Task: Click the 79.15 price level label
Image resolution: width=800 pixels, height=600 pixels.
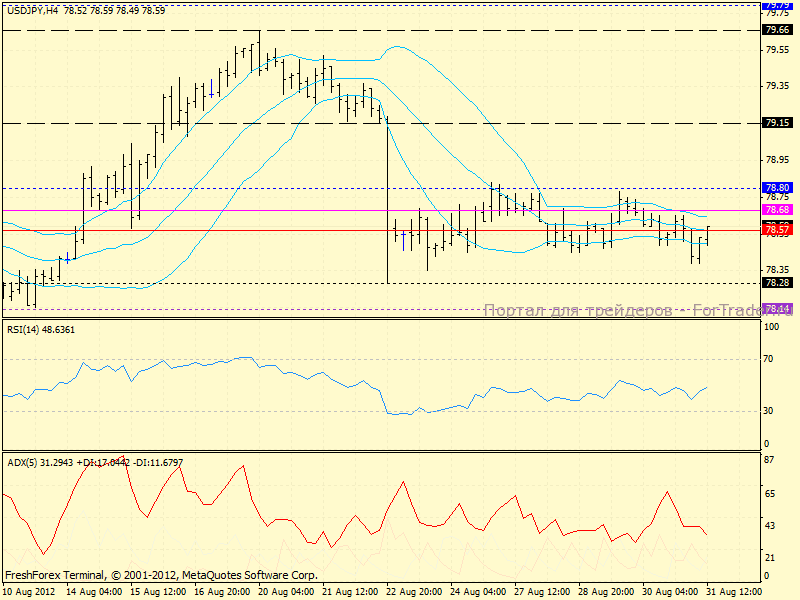Action: tap(777, 123)
